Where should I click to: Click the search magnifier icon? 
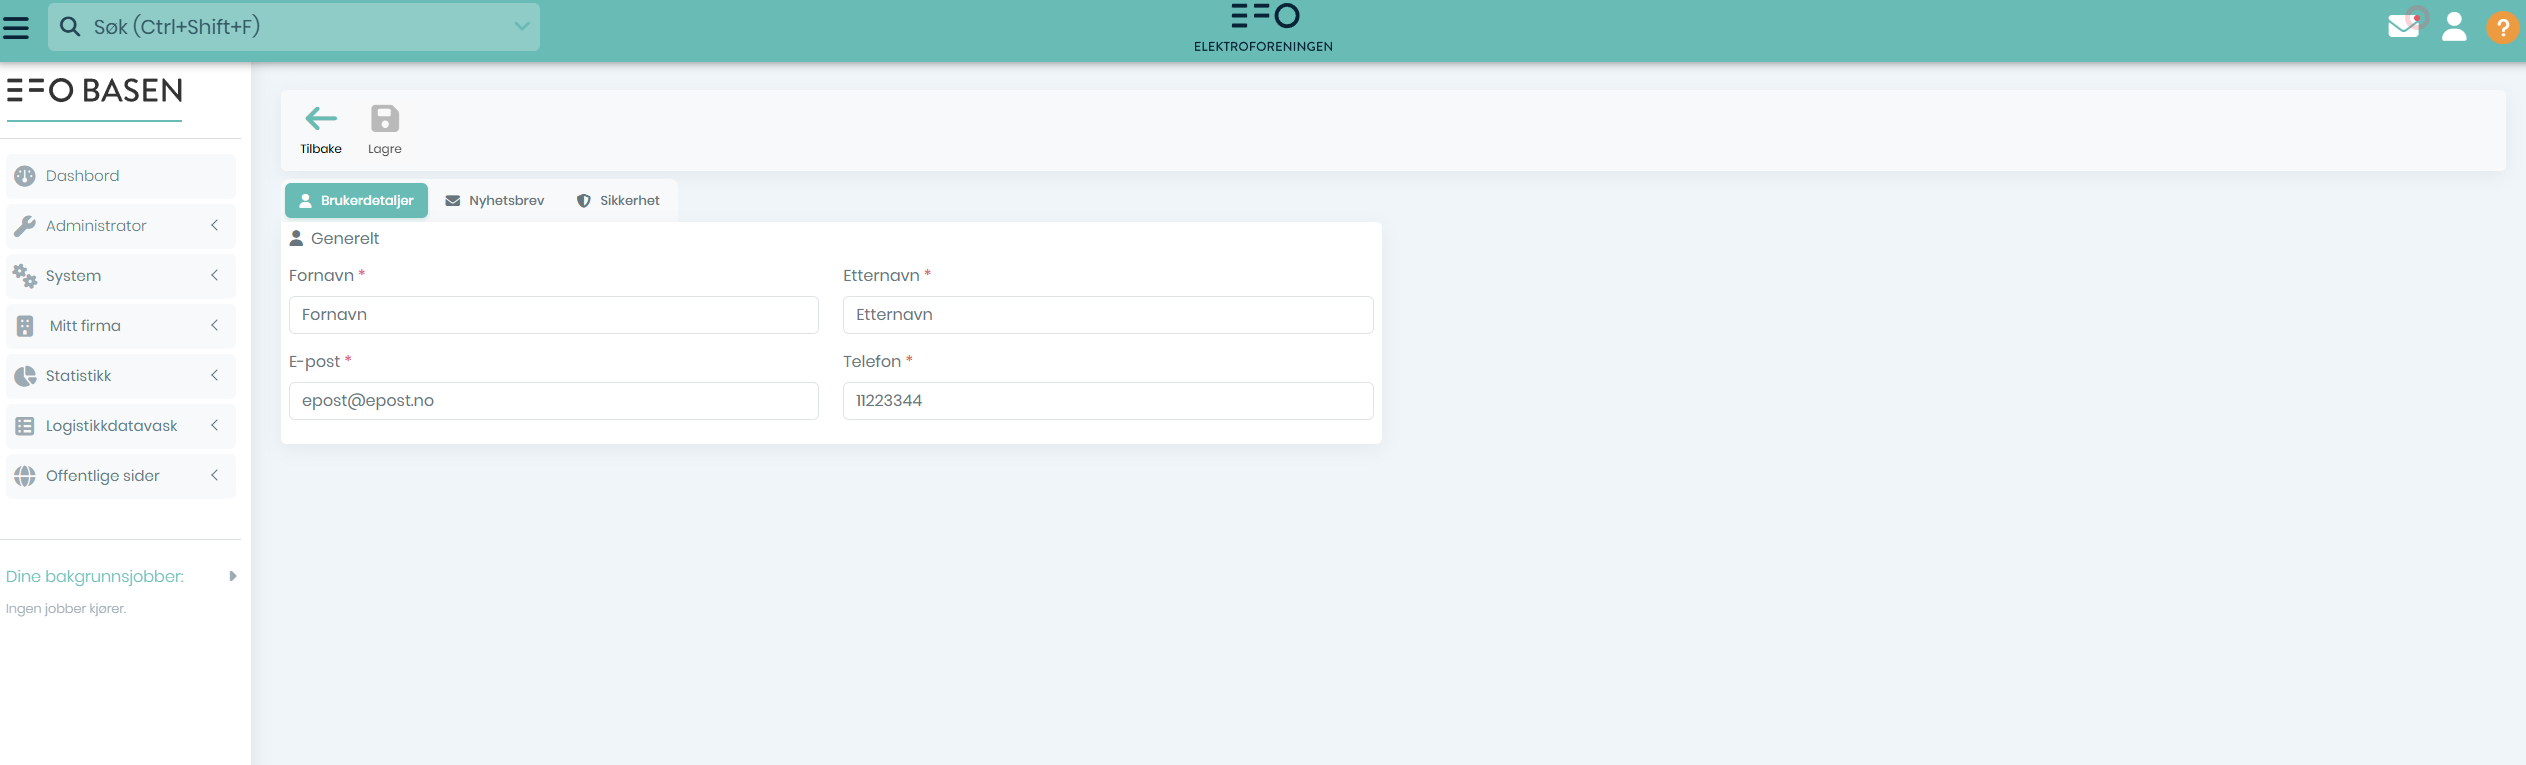click(x=70, y=27)
